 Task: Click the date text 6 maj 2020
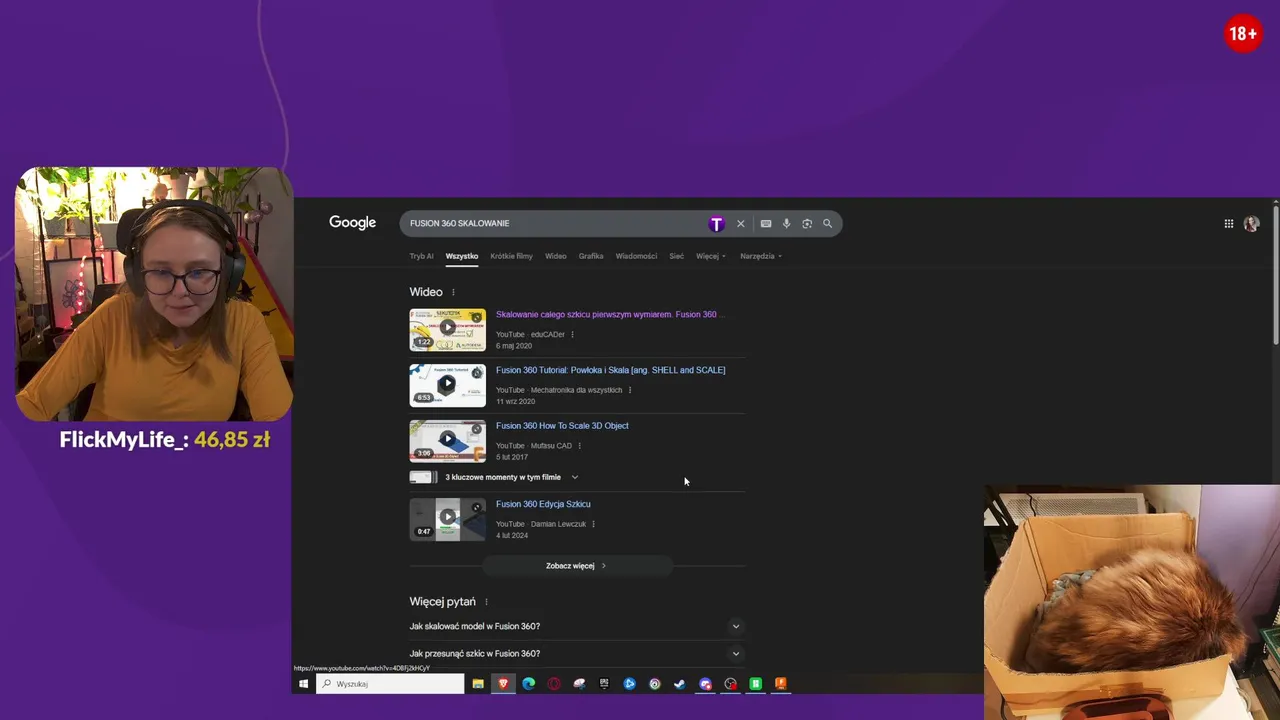(x=514, y=346)
